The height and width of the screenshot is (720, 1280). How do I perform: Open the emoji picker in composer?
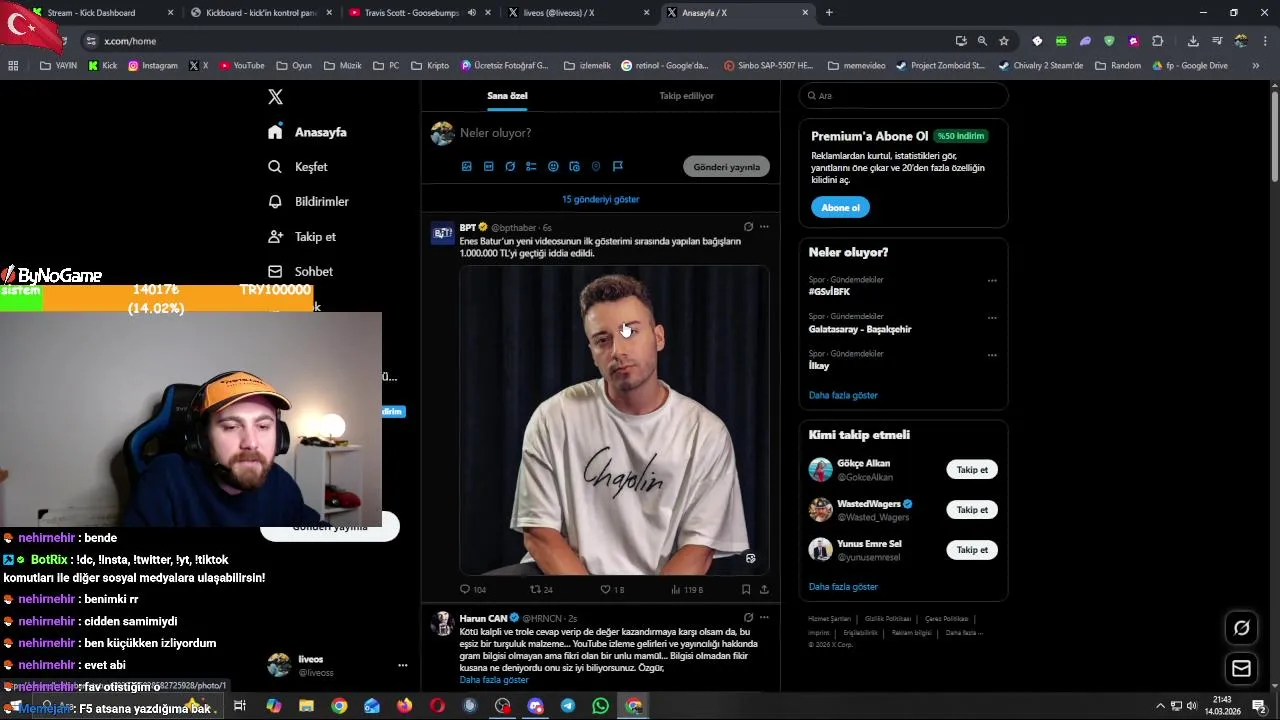pyautogui.click(x=553, y=167)
